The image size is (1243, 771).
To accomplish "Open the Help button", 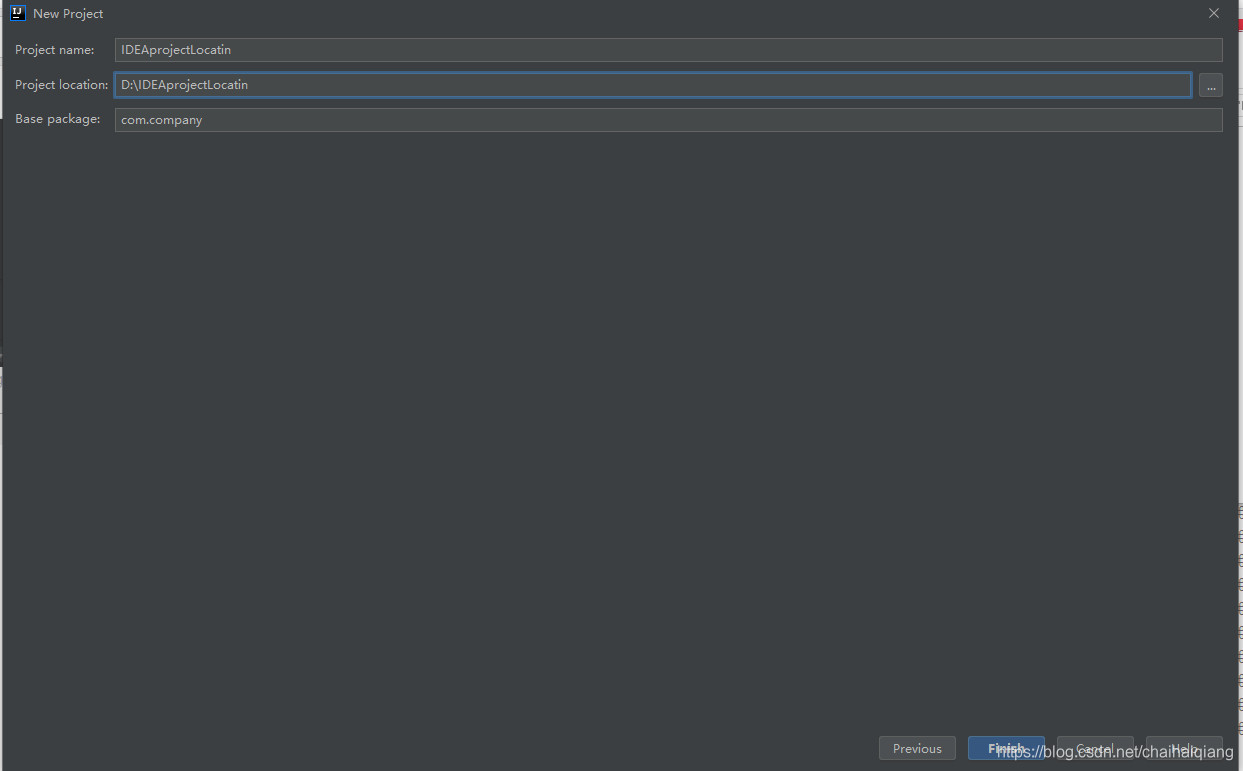I will 1184,748.
